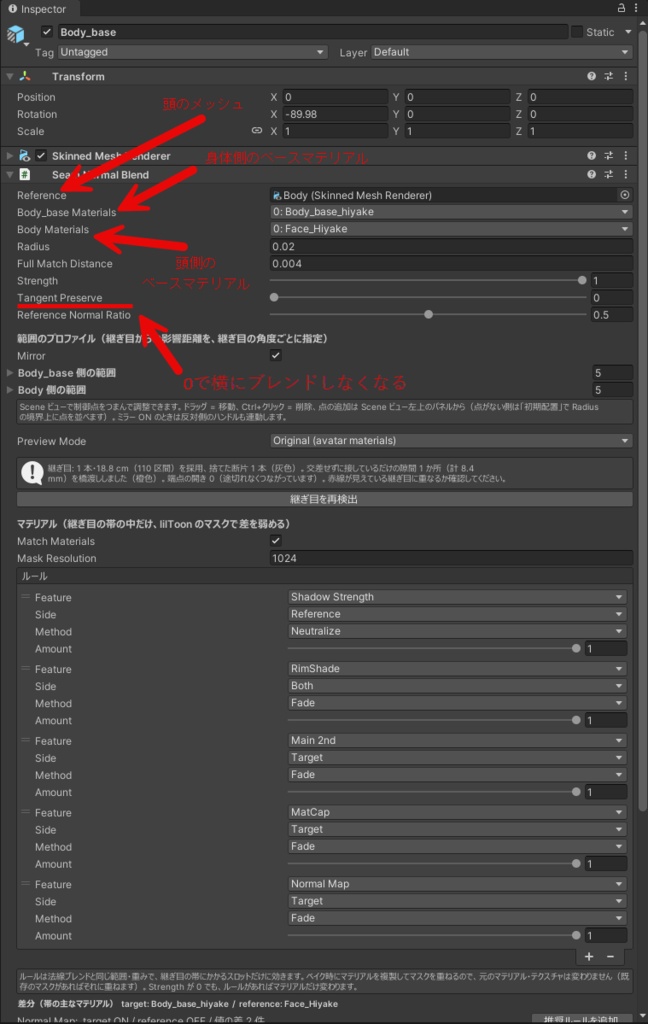Uncheck the Match Materials checkbox

(276, 541)
